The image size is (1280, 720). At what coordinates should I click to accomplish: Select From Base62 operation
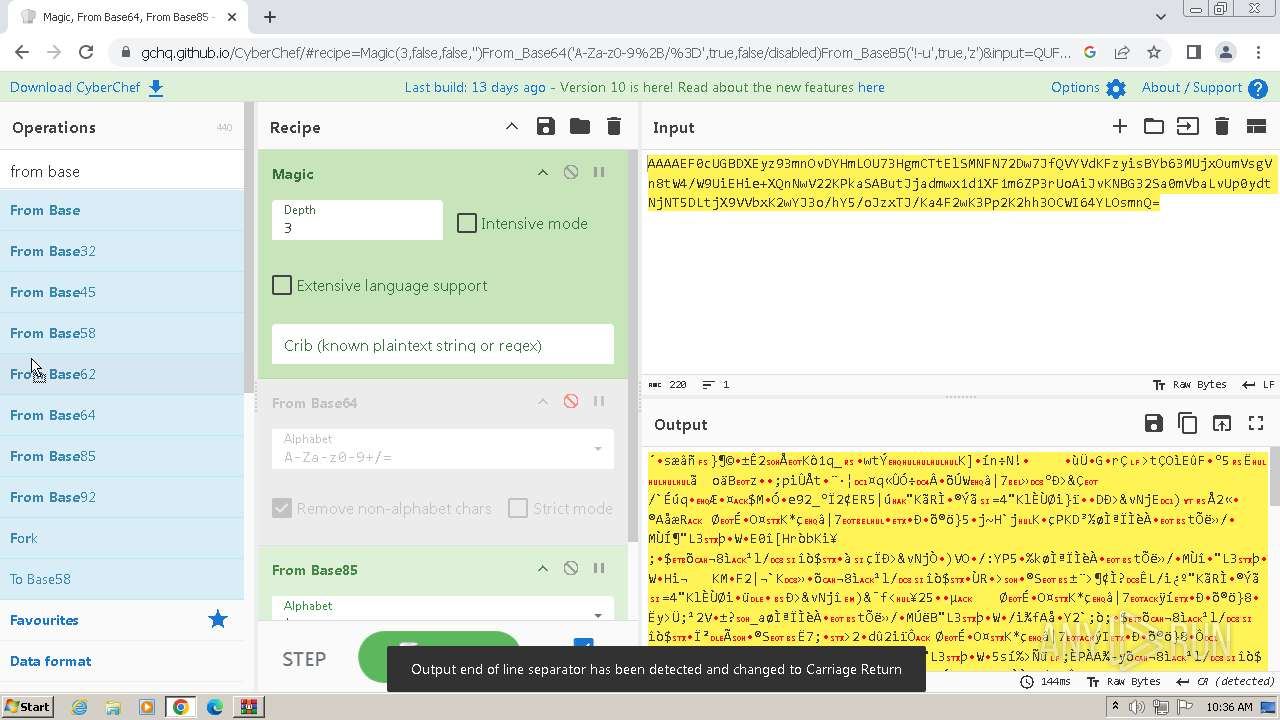coord(122,374)
